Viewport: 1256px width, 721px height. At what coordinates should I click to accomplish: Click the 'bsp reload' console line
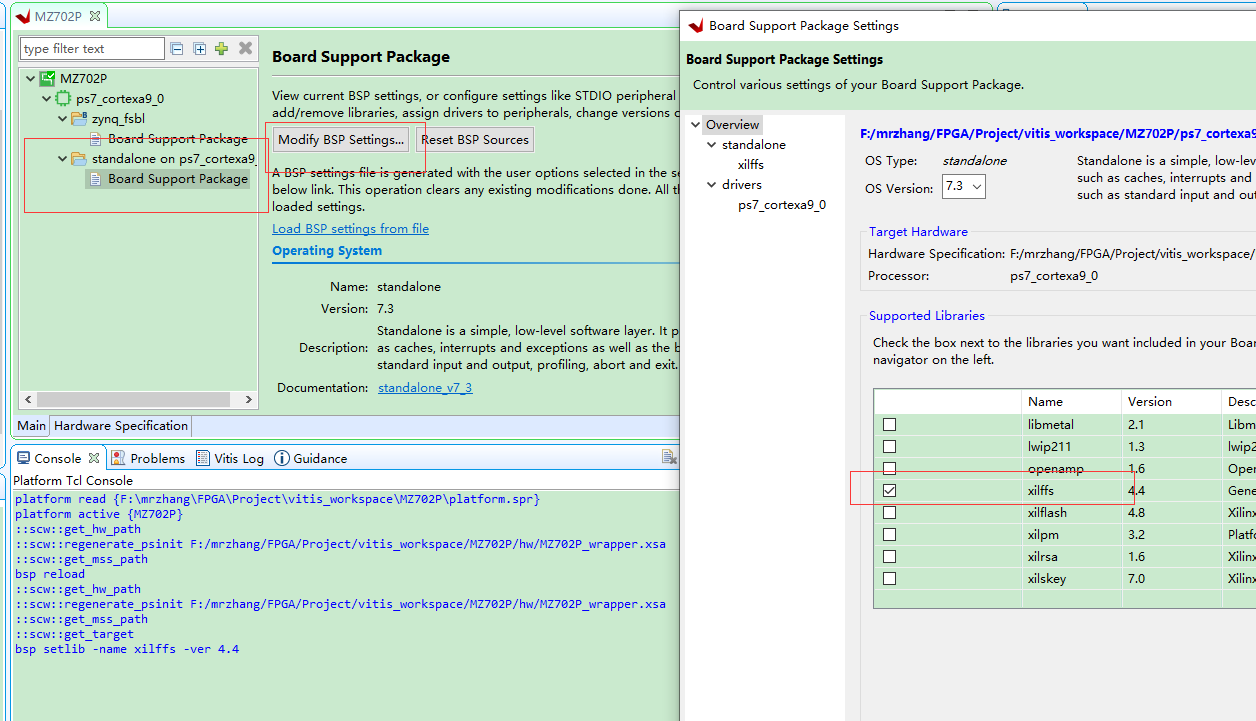click(50, 574)
